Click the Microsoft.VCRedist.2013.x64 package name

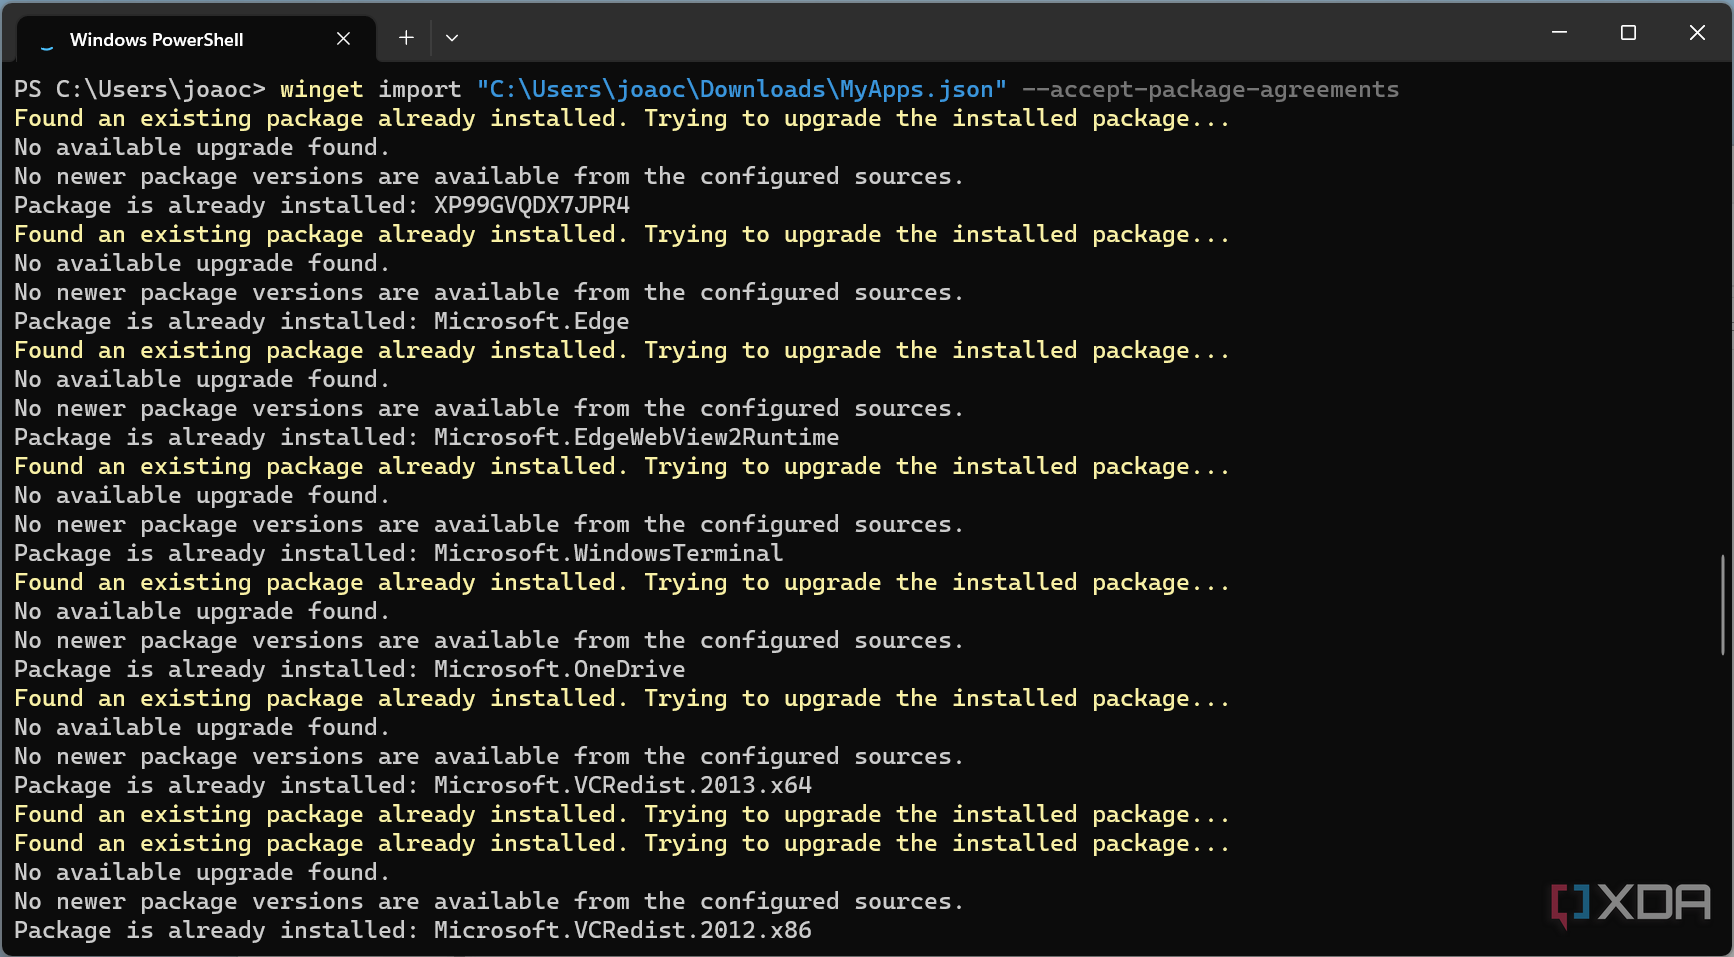coord(623,785)
